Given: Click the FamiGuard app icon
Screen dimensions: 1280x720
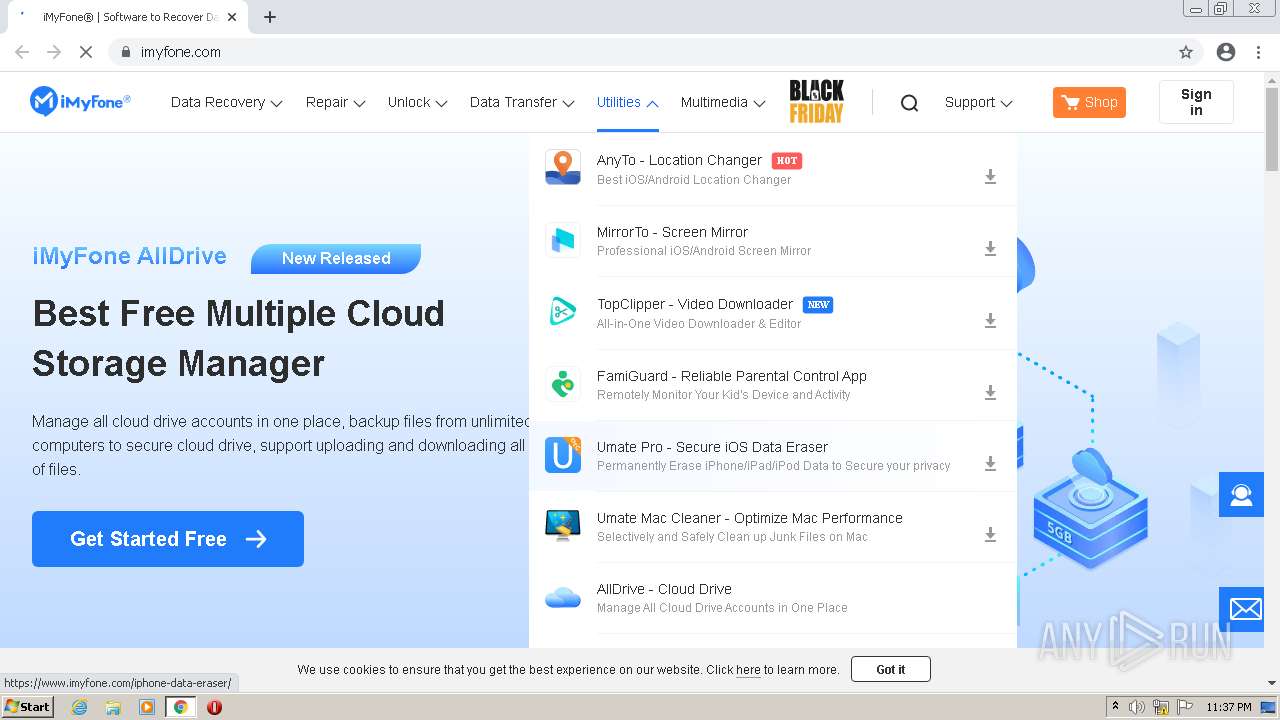Looking at the screenshot, I should (563, 383).
